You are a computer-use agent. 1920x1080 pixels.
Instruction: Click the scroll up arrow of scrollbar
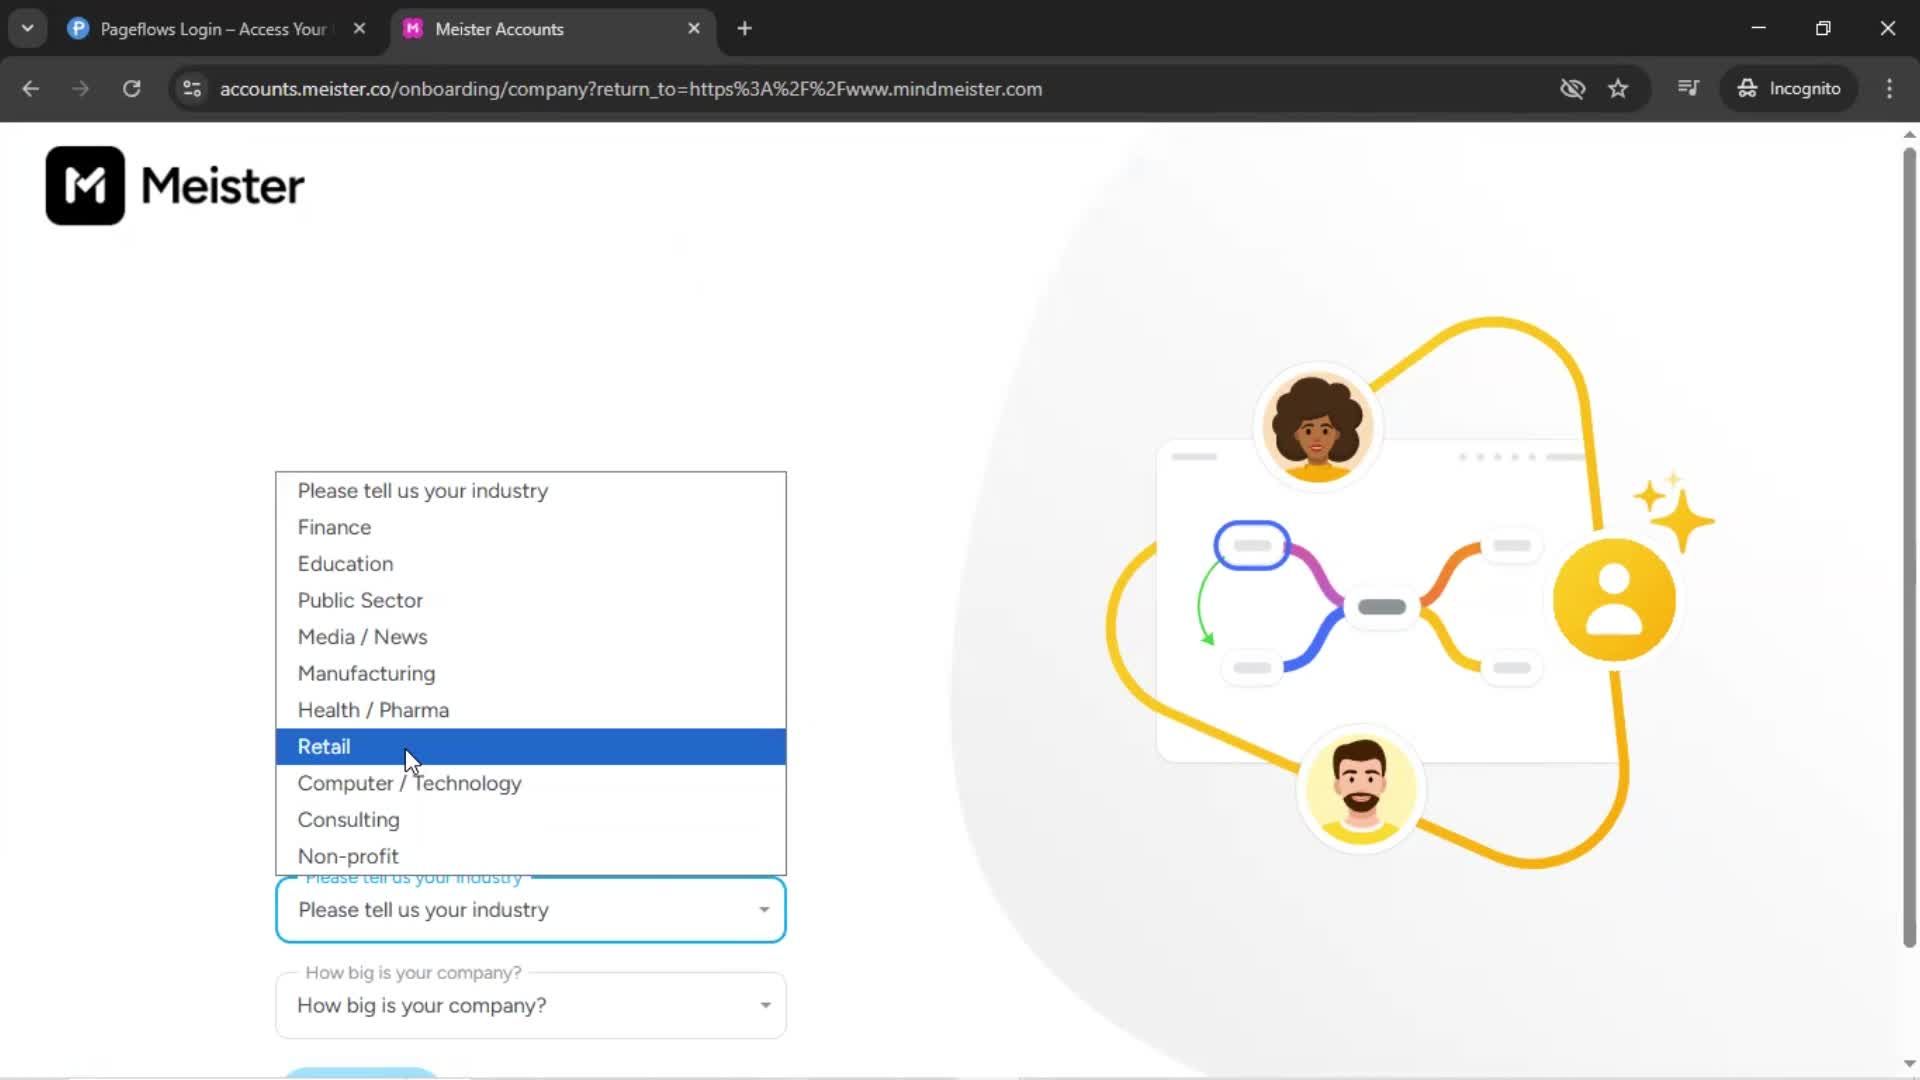pos(1909,134)
